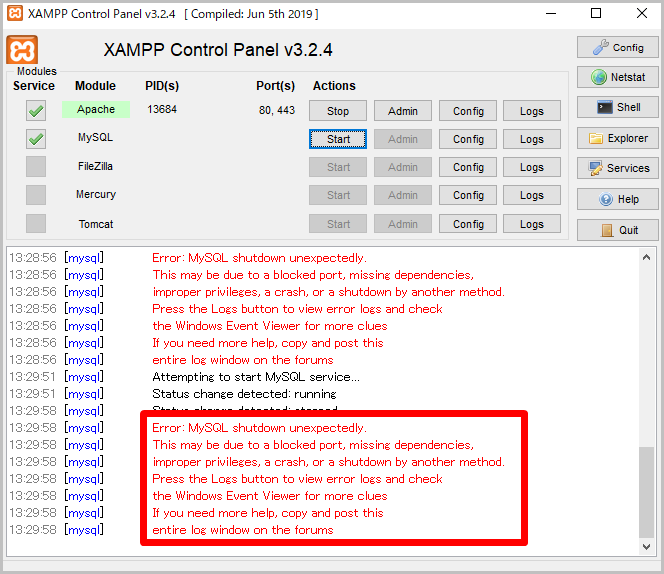This screenshot has height=574, width=664.
Task: Click the Module column header
Action: [95, 86]
